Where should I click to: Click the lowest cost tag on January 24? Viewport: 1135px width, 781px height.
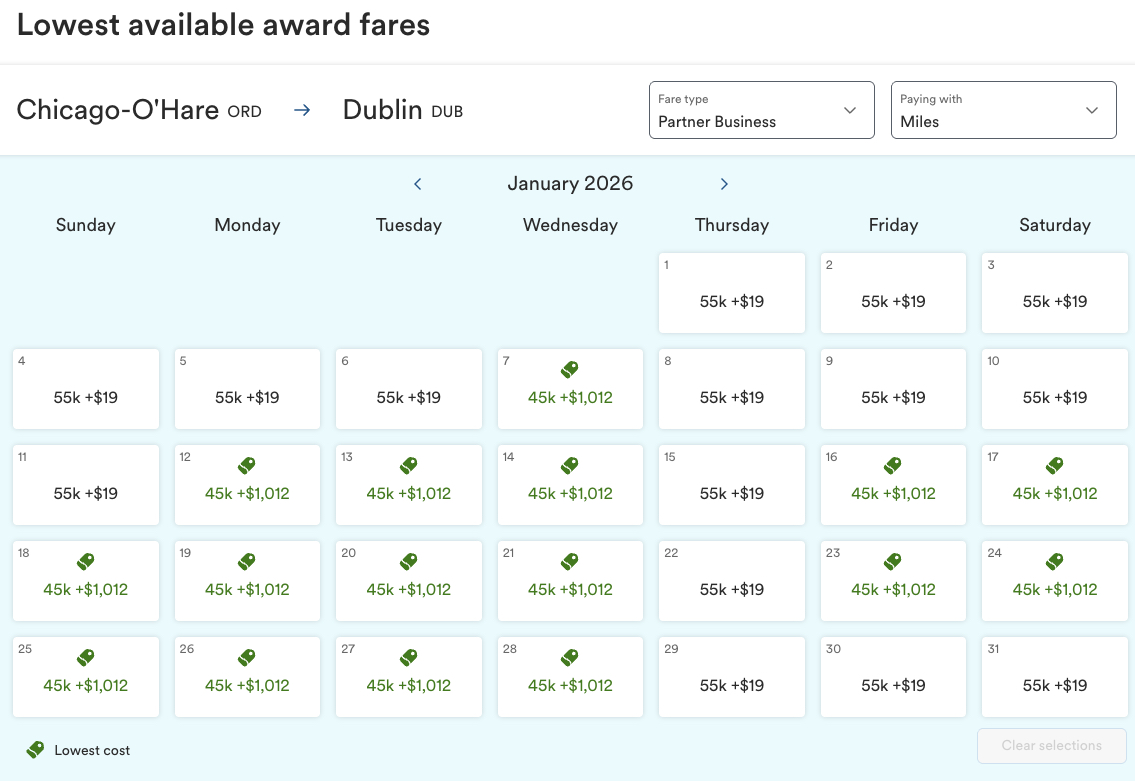click(x=1054, y=561)
